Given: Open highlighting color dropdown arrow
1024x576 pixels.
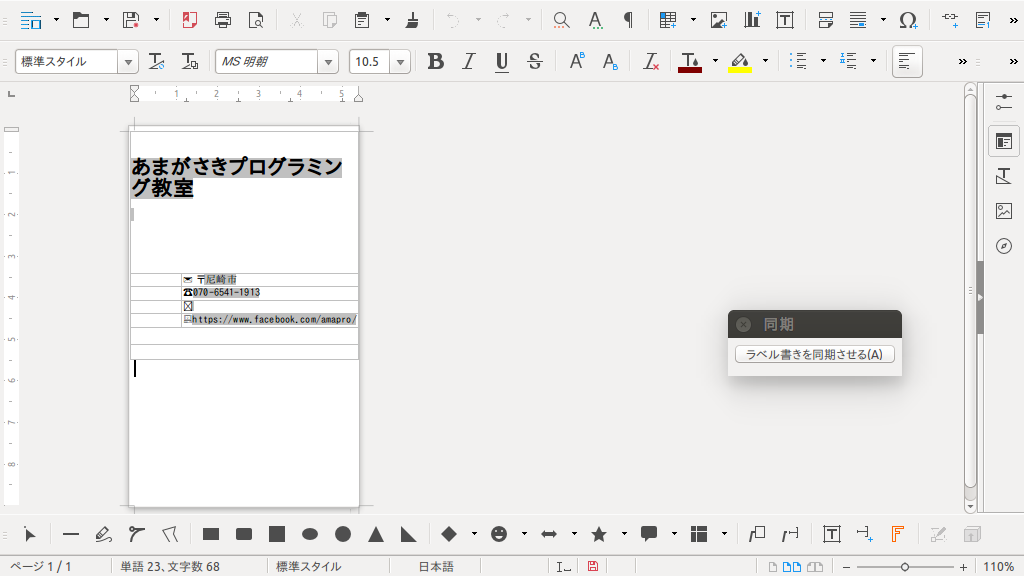Looking at the screenshot, I should tap(765, 61).
